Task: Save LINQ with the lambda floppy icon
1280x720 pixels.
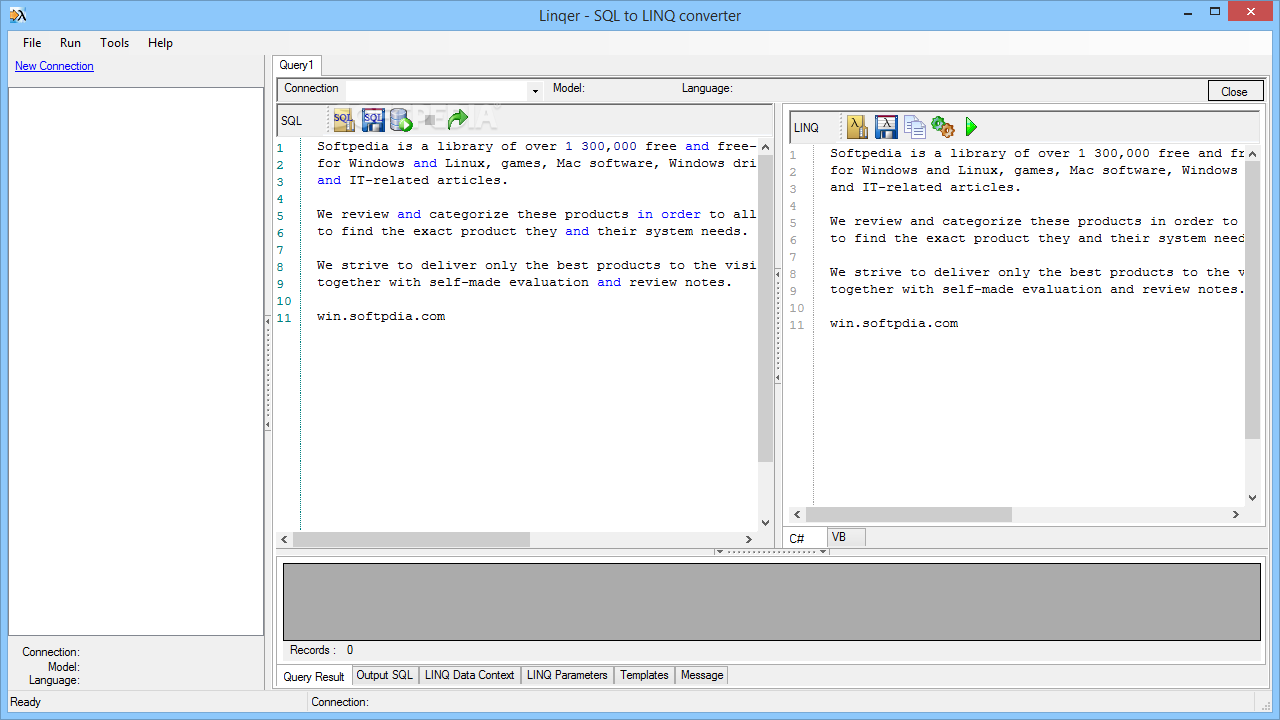Action: pyautogui.click(x=886, y=127)
